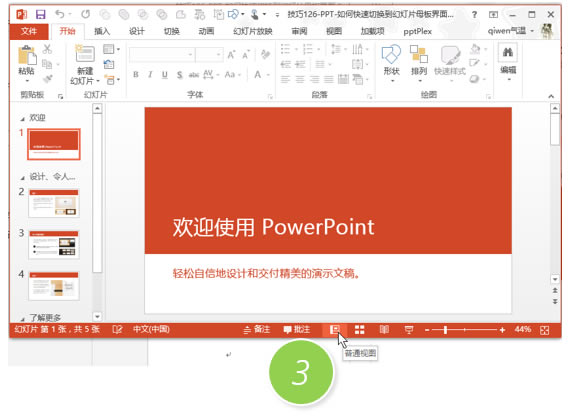Toggle the Notes (备注) pane
The image size is (568, 417).
pyautogui.click(x=257, y=329)
